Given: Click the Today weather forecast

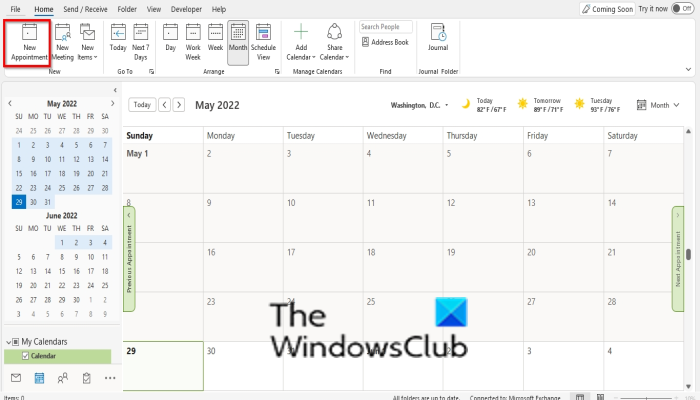Looking at the screenshot, I should click(x=483, y=105).
